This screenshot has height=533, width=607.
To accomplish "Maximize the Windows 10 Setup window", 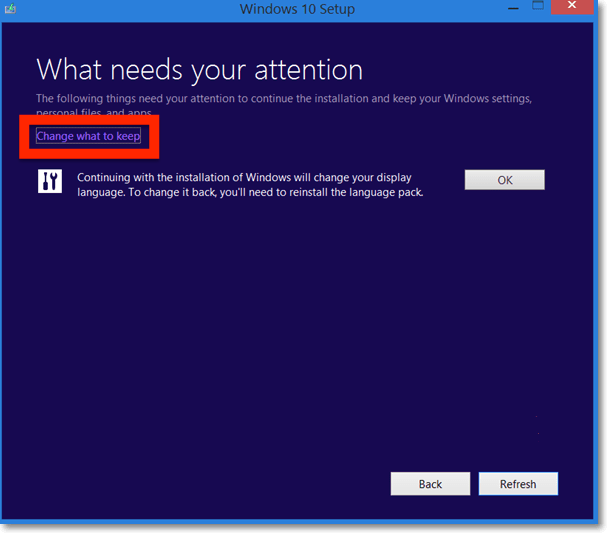I will (x=538, y=6).
